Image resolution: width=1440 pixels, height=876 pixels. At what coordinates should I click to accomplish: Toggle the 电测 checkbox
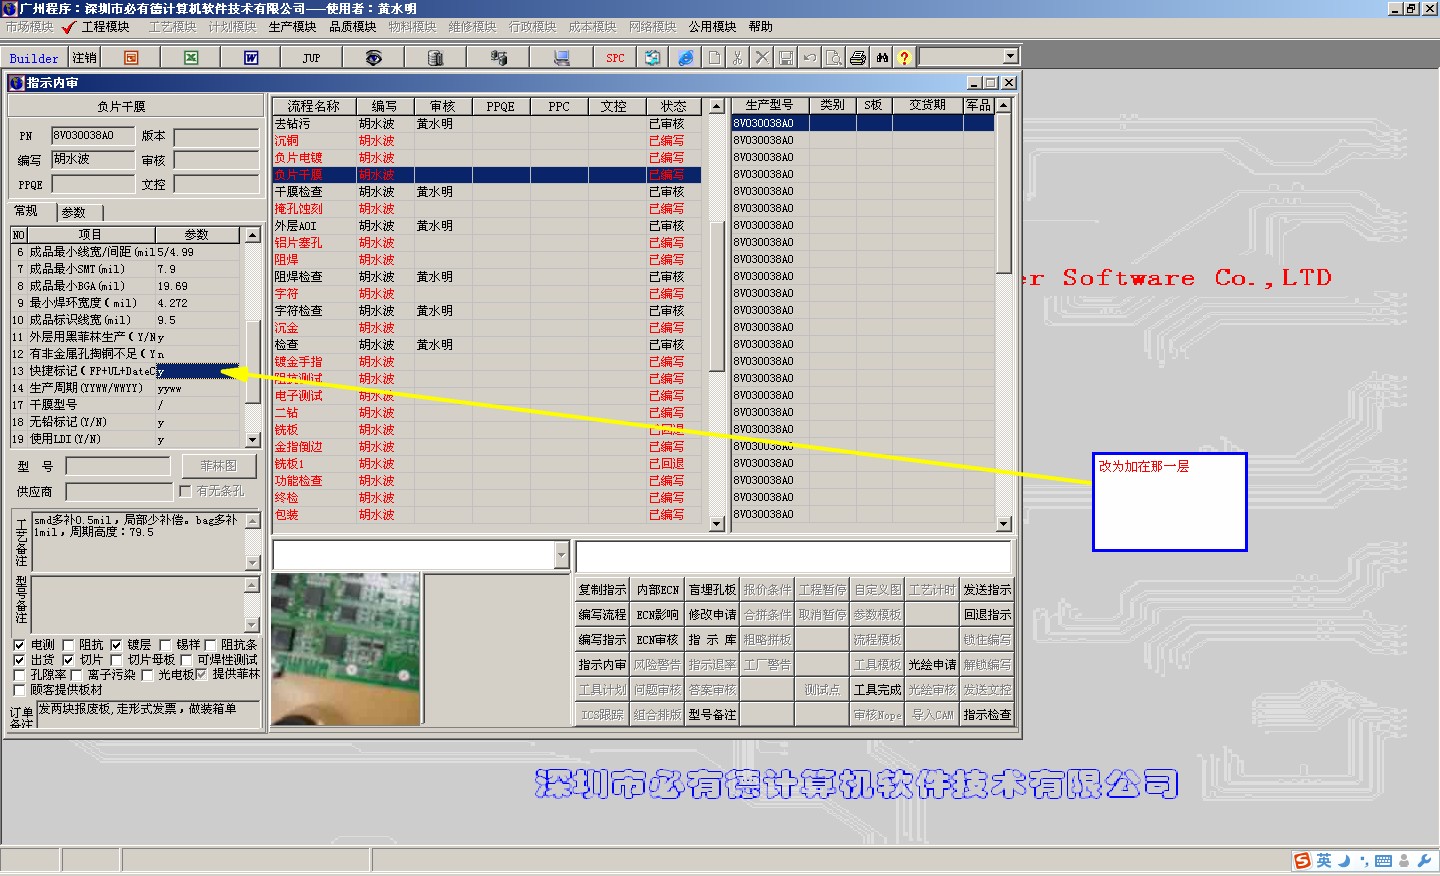(19, 645)
